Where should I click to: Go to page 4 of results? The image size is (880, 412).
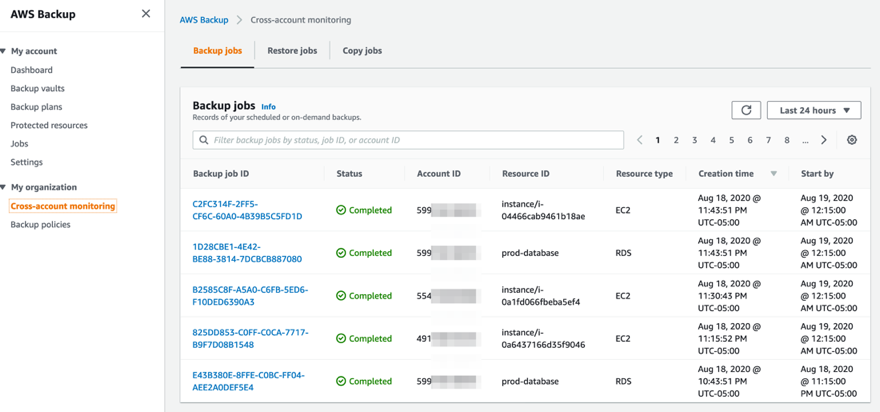713,140
